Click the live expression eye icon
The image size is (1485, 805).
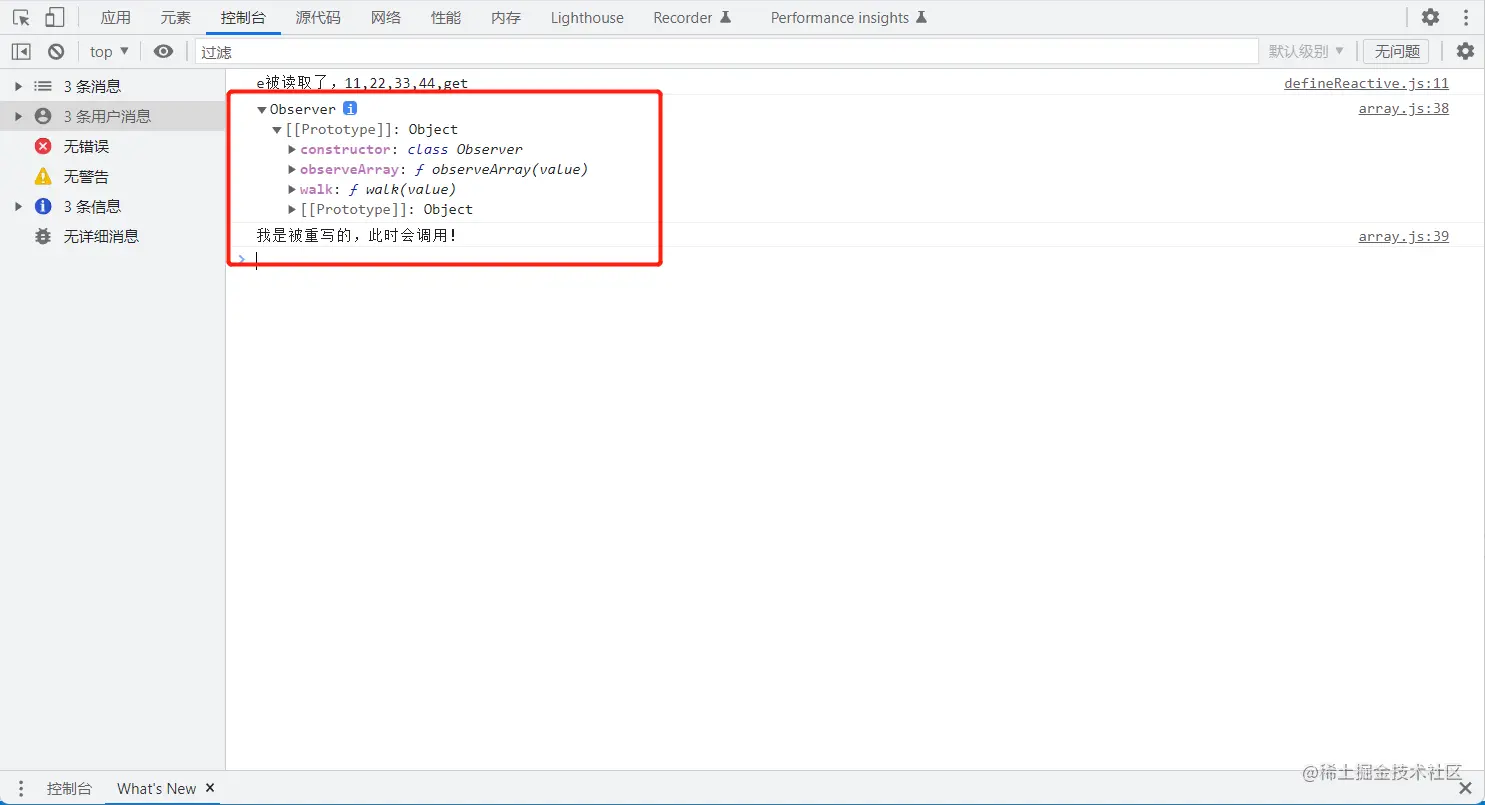163,51
